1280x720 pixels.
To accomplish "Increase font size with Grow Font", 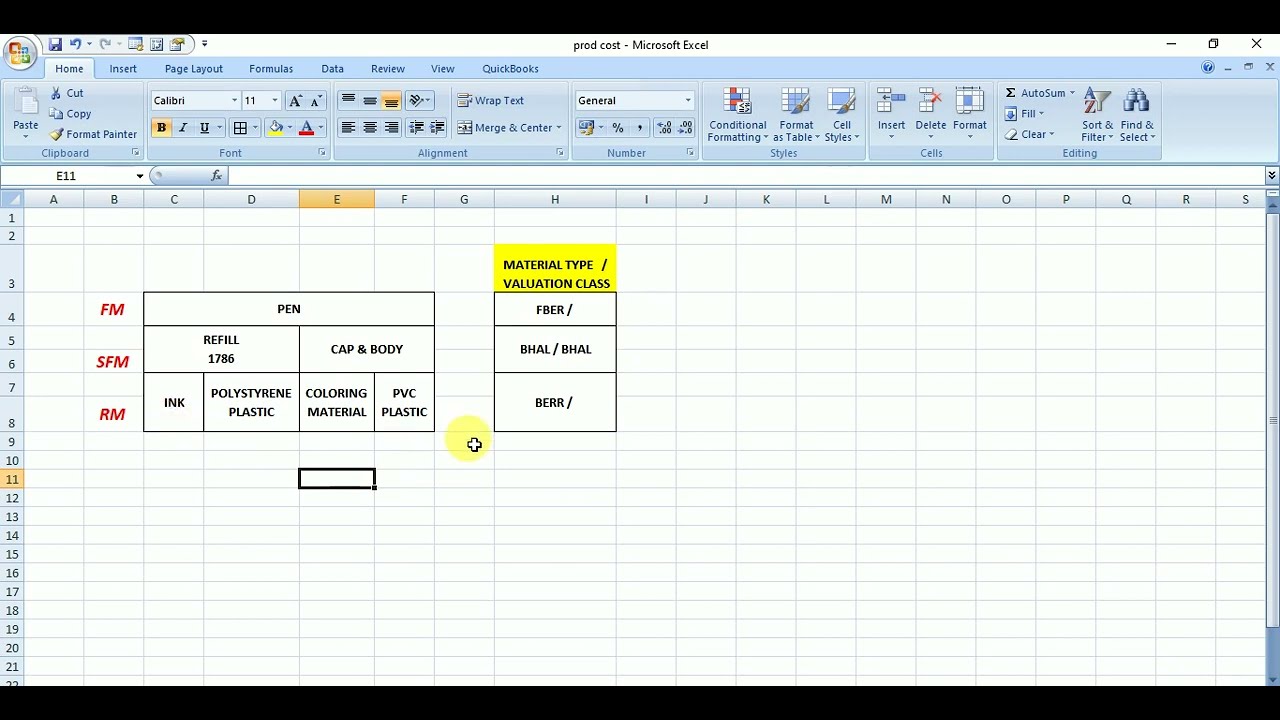I will (295, 101).
